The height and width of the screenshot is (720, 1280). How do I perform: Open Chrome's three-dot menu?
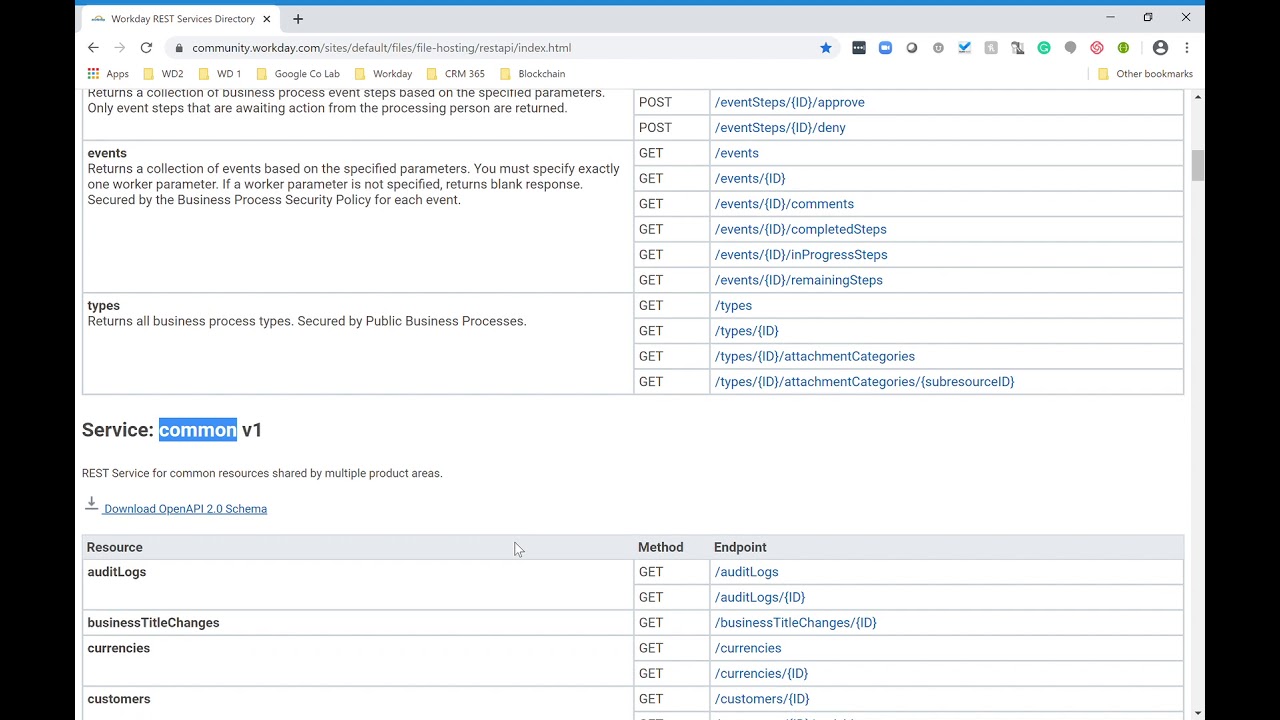[x=1187, y=48]
